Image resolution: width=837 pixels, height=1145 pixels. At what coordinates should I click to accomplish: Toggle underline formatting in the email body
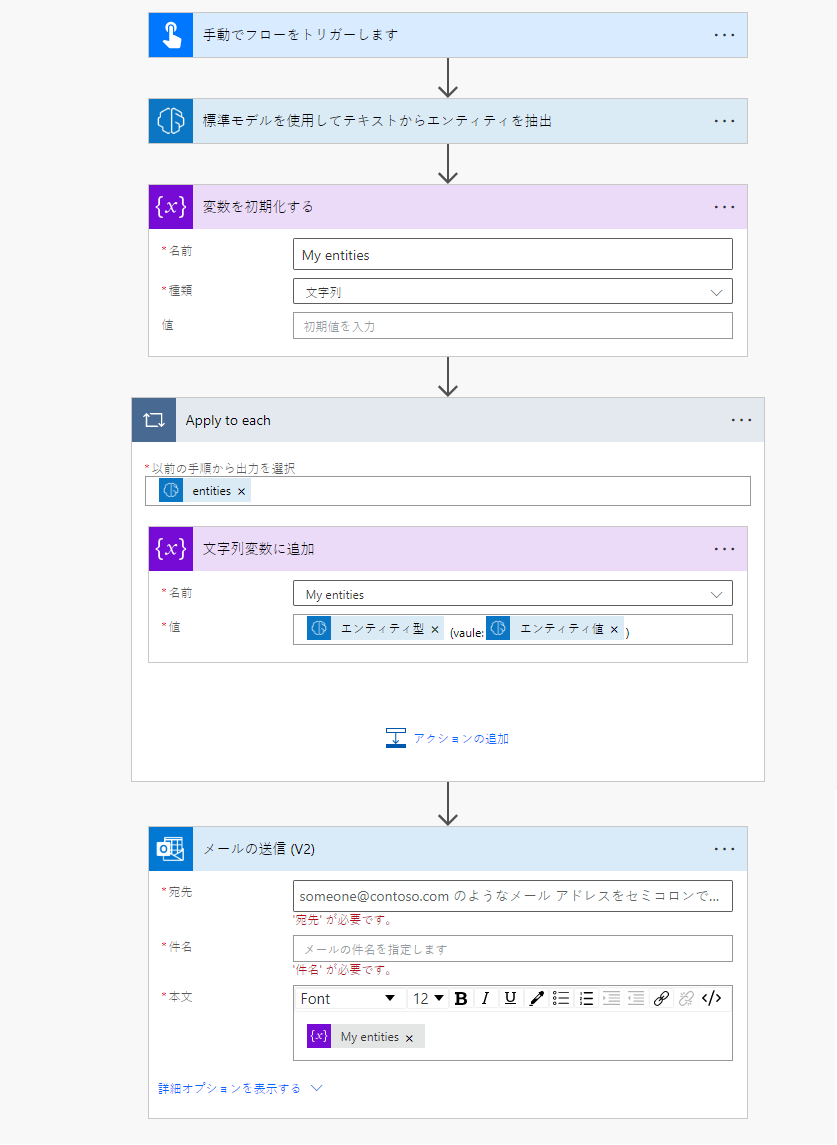tap(510, 997)
